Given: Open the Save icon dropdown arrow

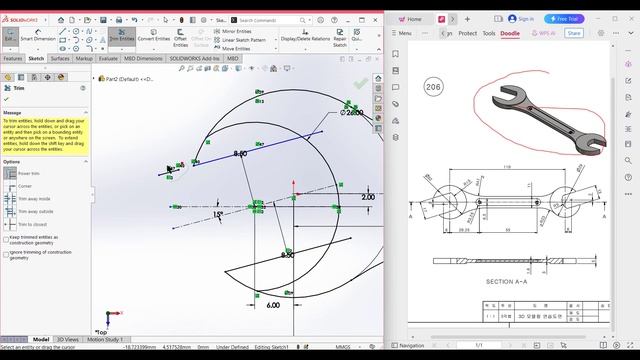Looking at the screenshot, I should point(110,20).
